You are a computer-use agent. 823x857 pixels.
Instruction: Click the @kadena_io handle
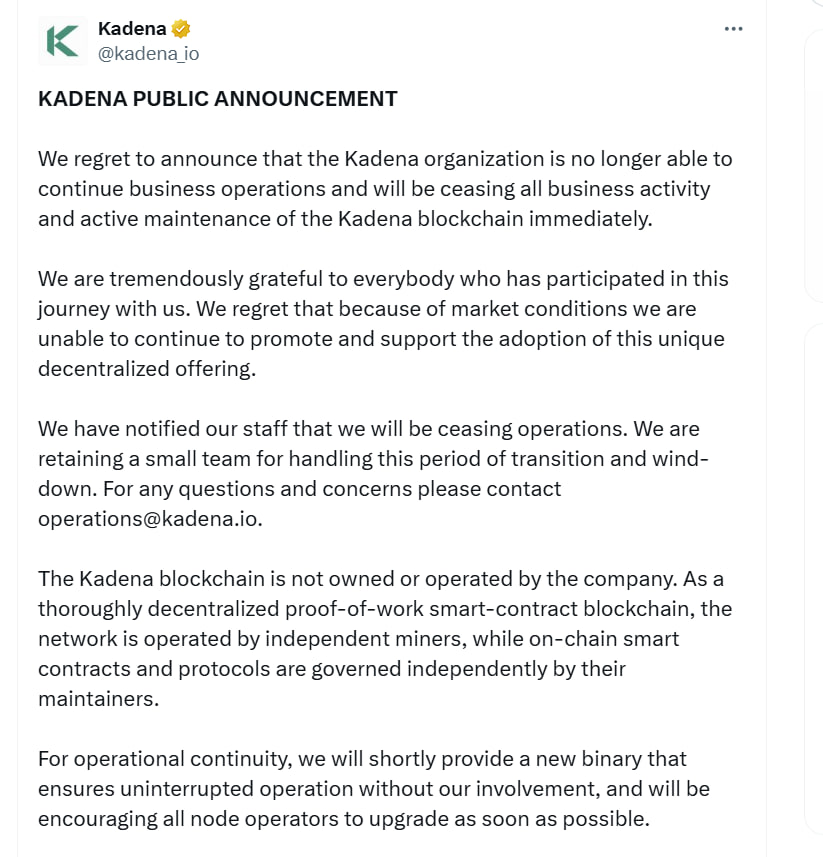(148, 54)
